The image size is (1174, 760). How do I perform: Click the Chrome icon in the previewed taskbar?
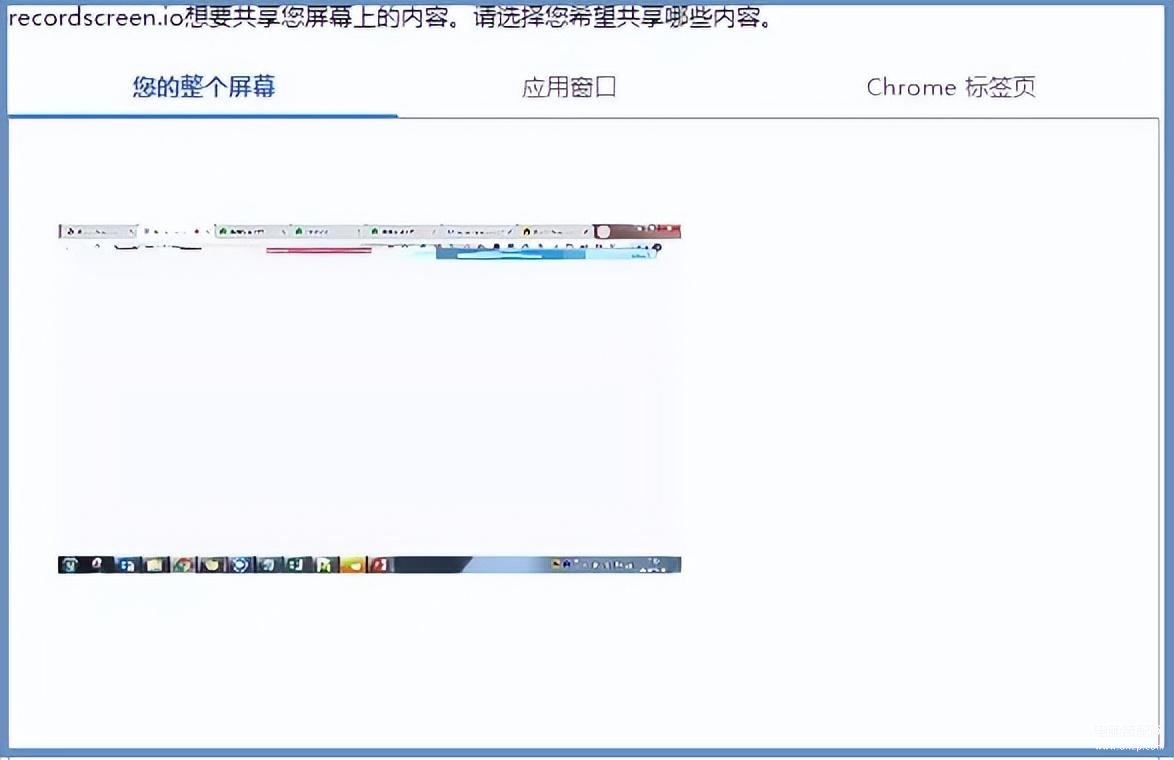click(182, 565)
